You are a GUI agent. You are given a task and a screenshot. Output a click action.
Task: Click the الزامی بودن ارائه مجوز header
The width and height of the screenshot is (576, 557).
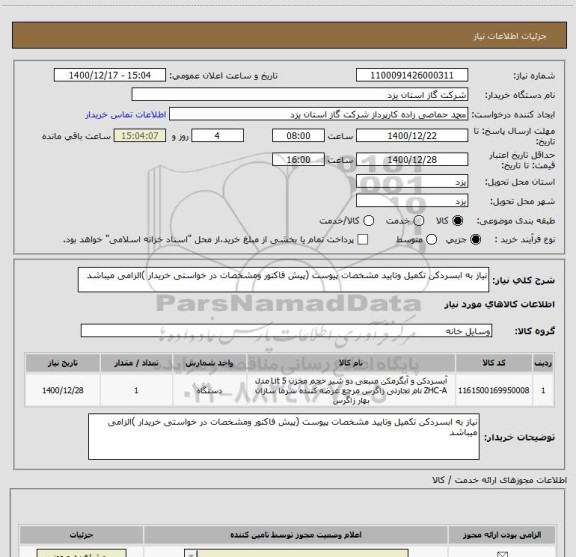point(502,535)
